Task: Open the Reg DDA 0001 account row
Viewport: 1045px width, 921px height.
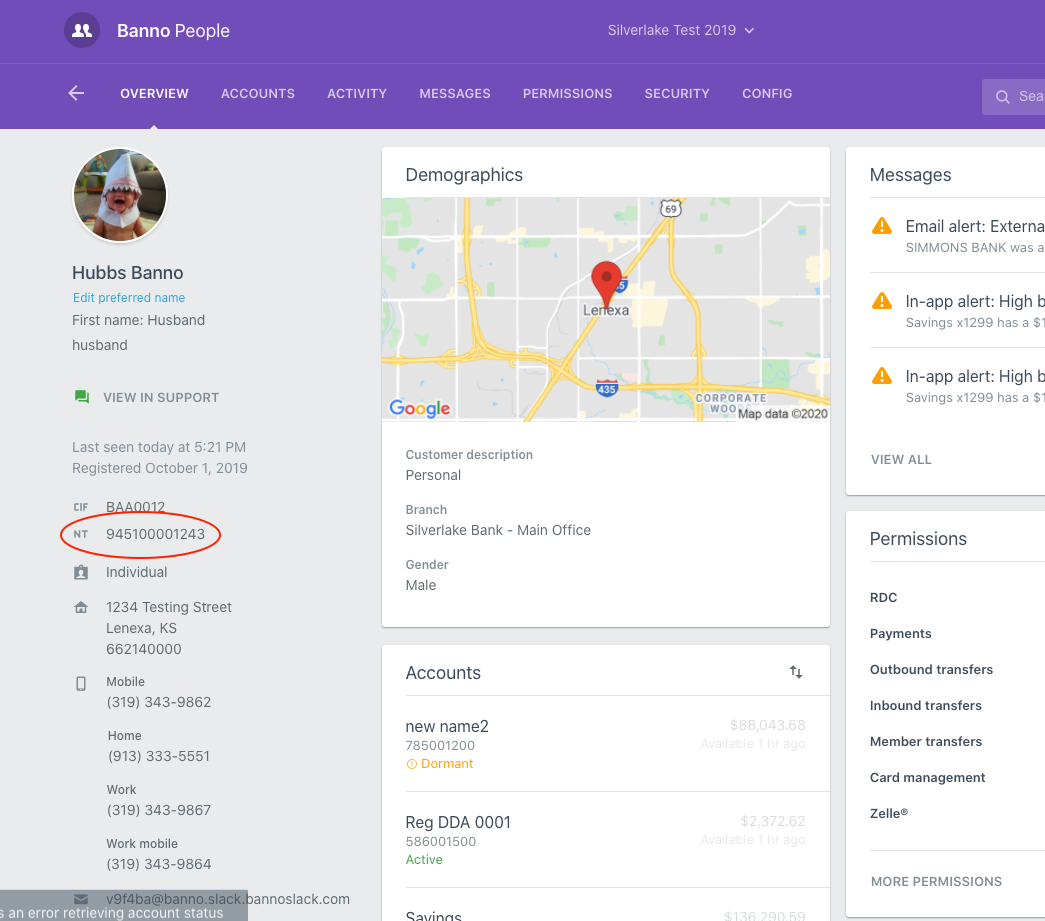Action: 605,840
